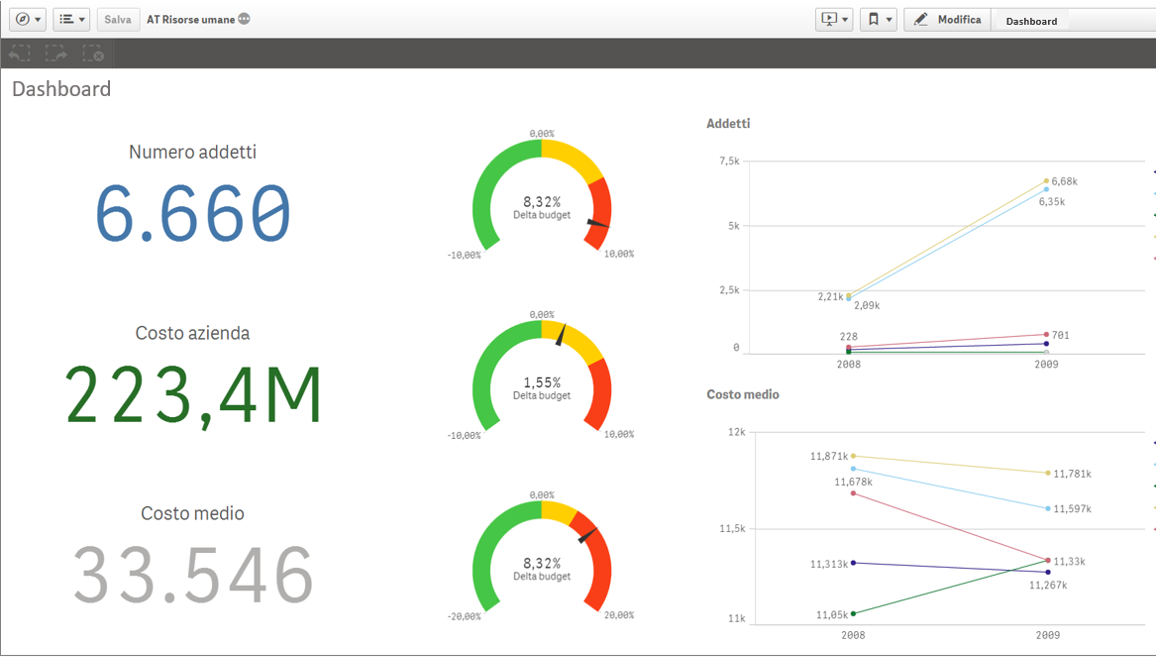Click the Addetti chart title
Screen dimensions: 1156x657
point(728,124)
